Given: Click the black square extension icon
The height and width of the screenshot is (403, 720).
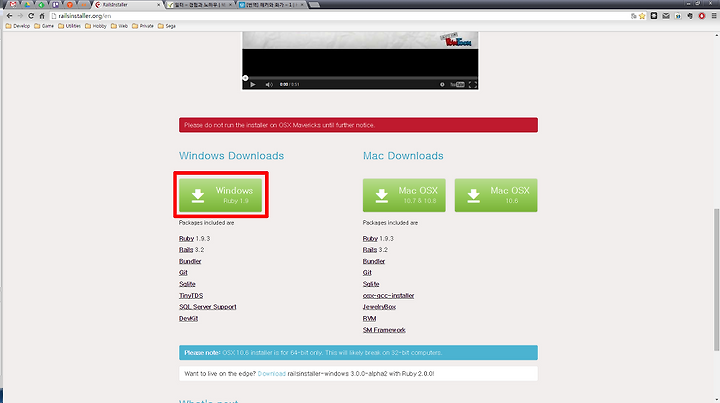Looking at the screenshot, I should tap(654, 16).
